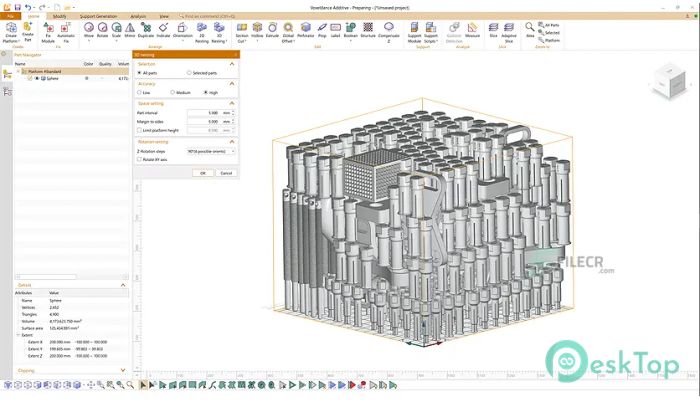The height and width of the screenshot is (400, 700).
Task: Enable Limit platform height checkbox
Action: point(140,131)
